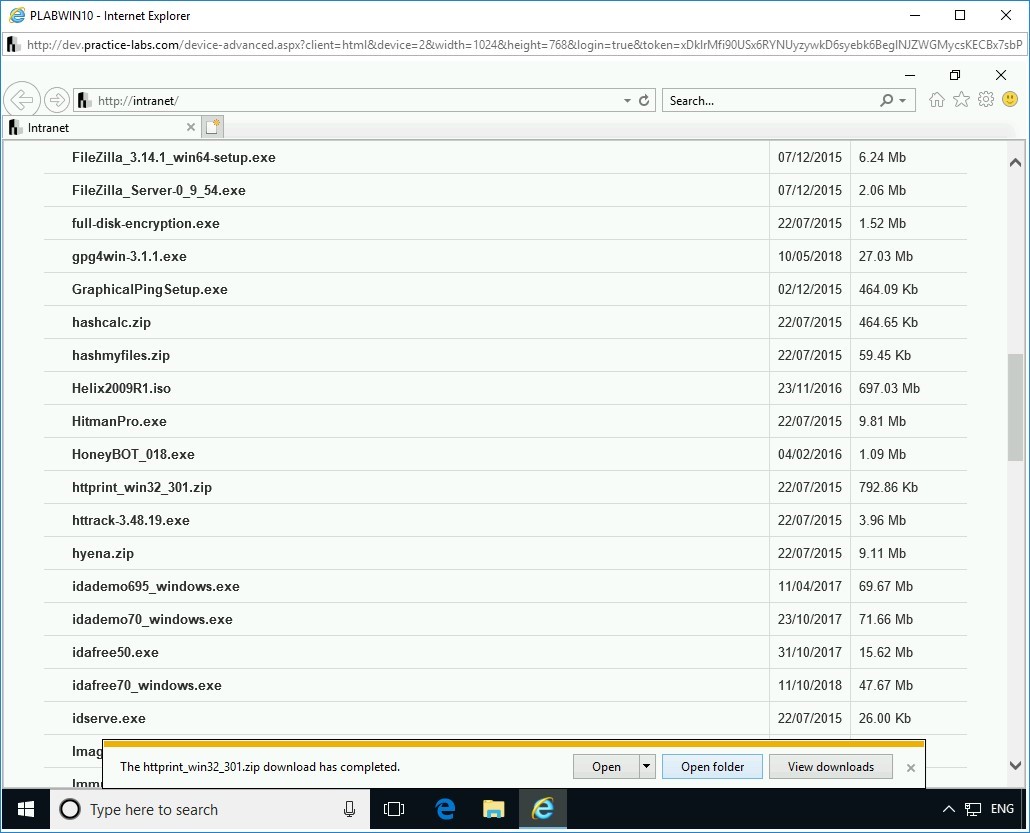Screen dimensions: 1030x833
Task: Click the search magnifier icon
Action: pos(886,100)
